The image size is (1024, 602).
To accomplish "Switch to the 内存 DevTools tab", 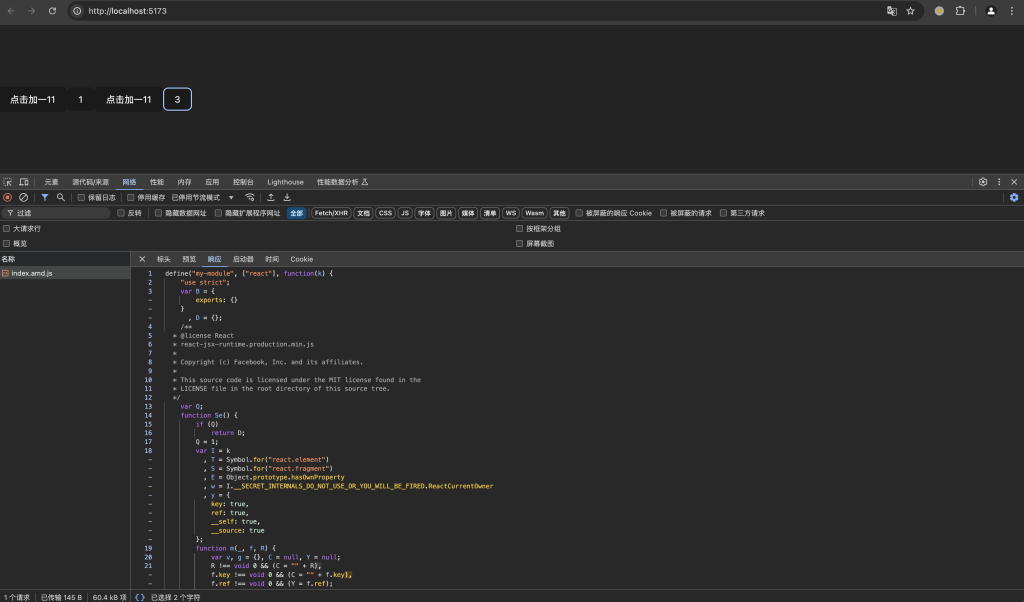I will point(185,182).
